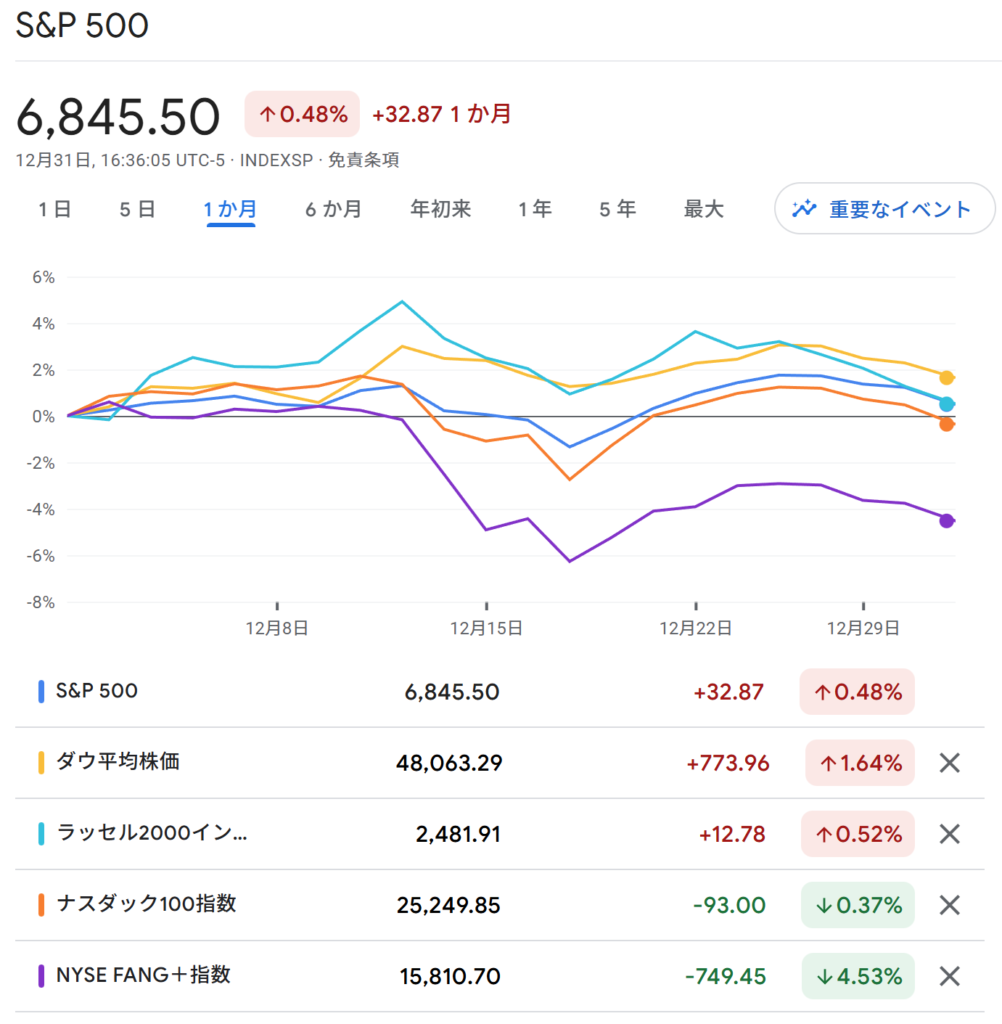Viewport: 1002px width, 1024px height.
Task: Open the 最大 maximum range tab
Action: pos(703,210)
